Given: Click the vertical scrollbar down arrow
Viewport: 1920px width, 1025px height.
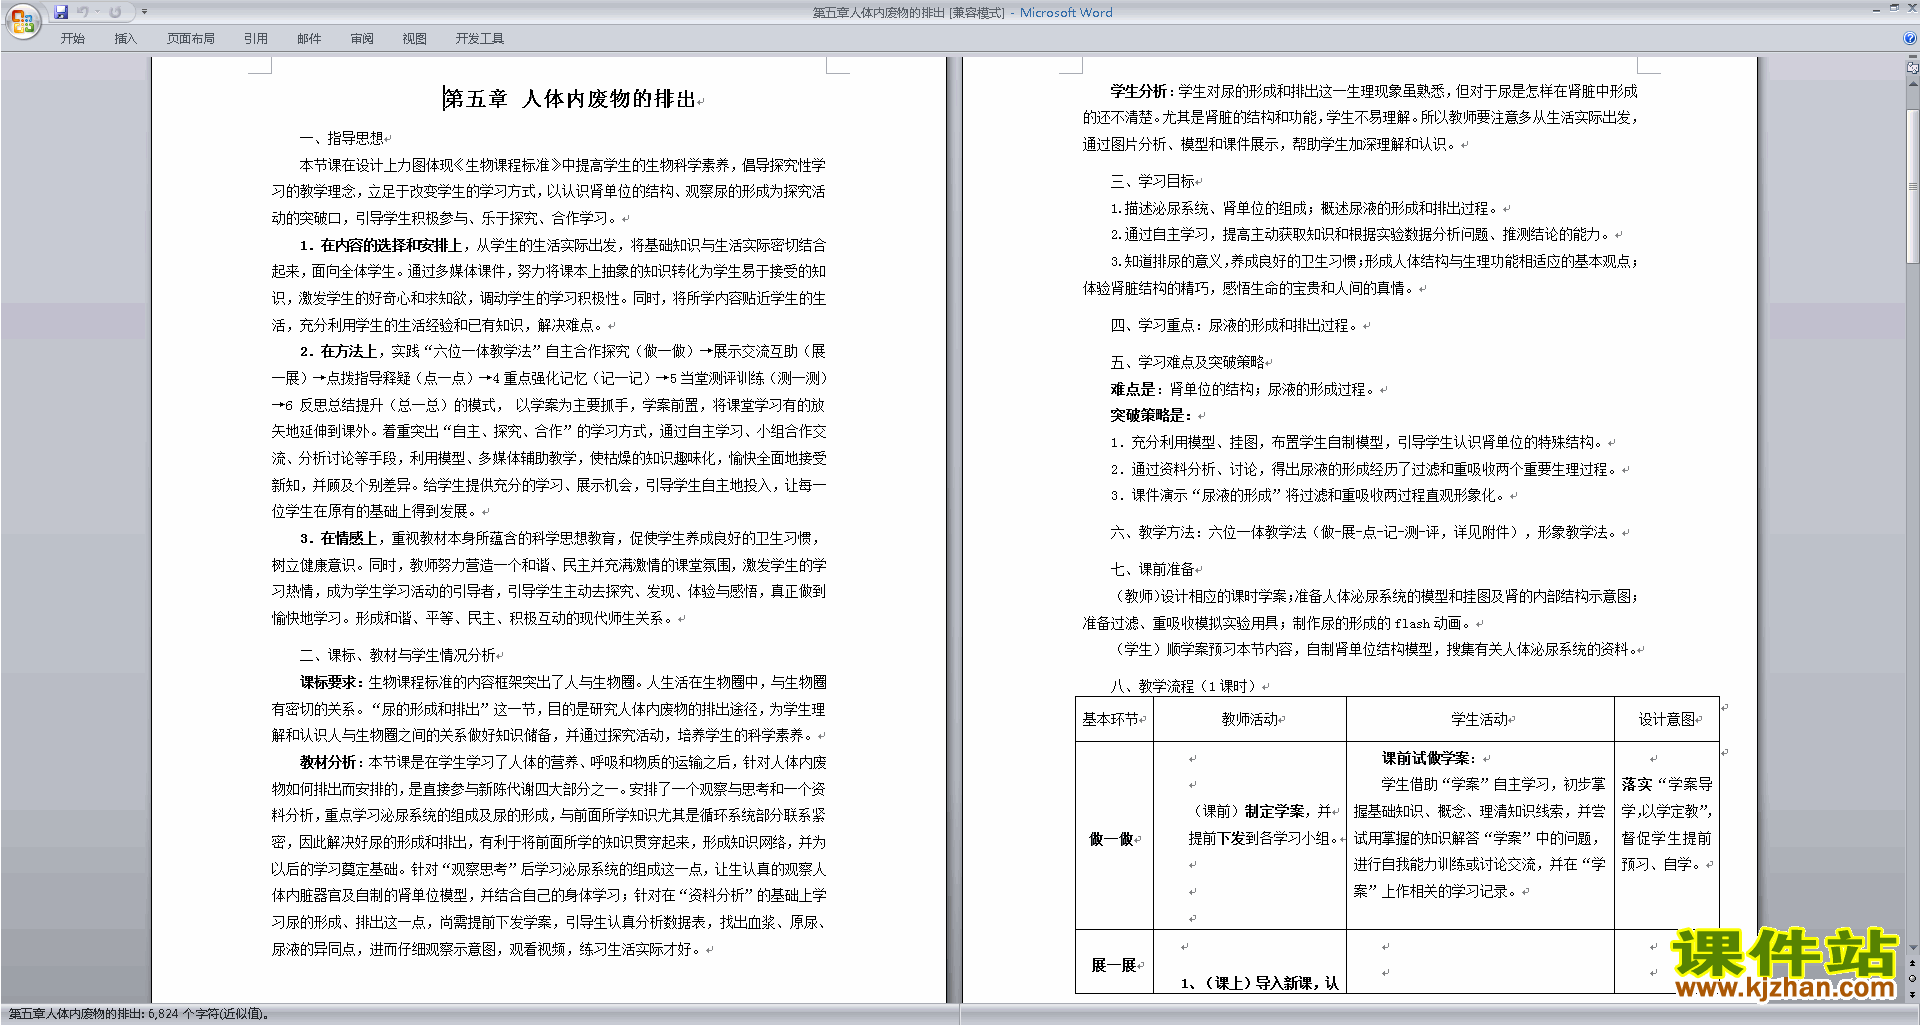Looking at the screenshot, I should pyautogui.click(x=1913, y=947).
